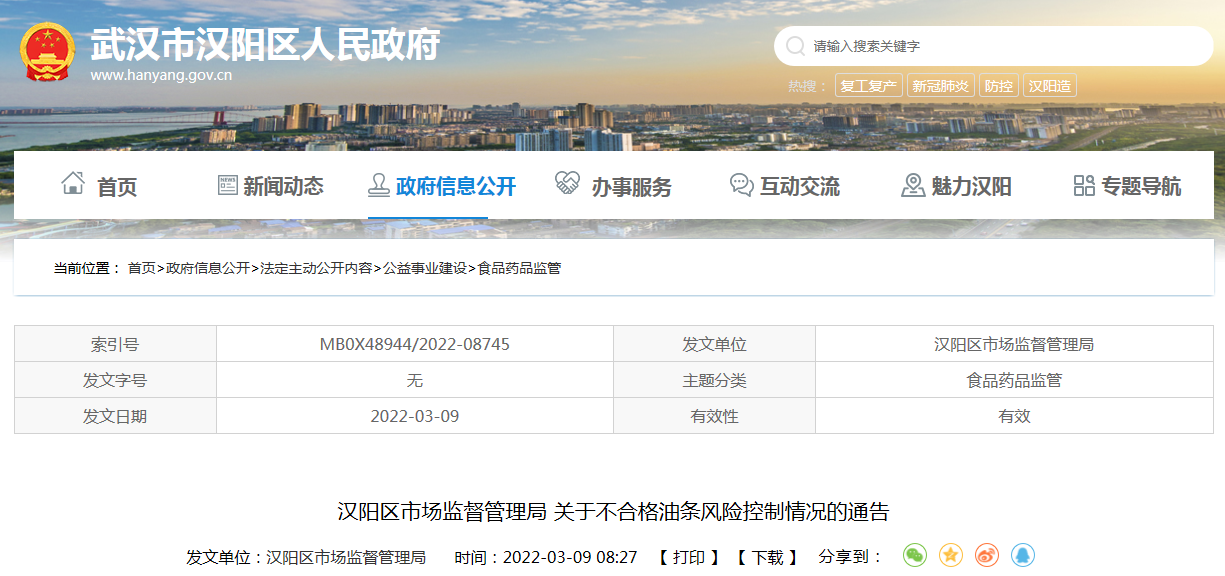
Task: Click the location pin Hanyang icon
Action: [913, 185]
